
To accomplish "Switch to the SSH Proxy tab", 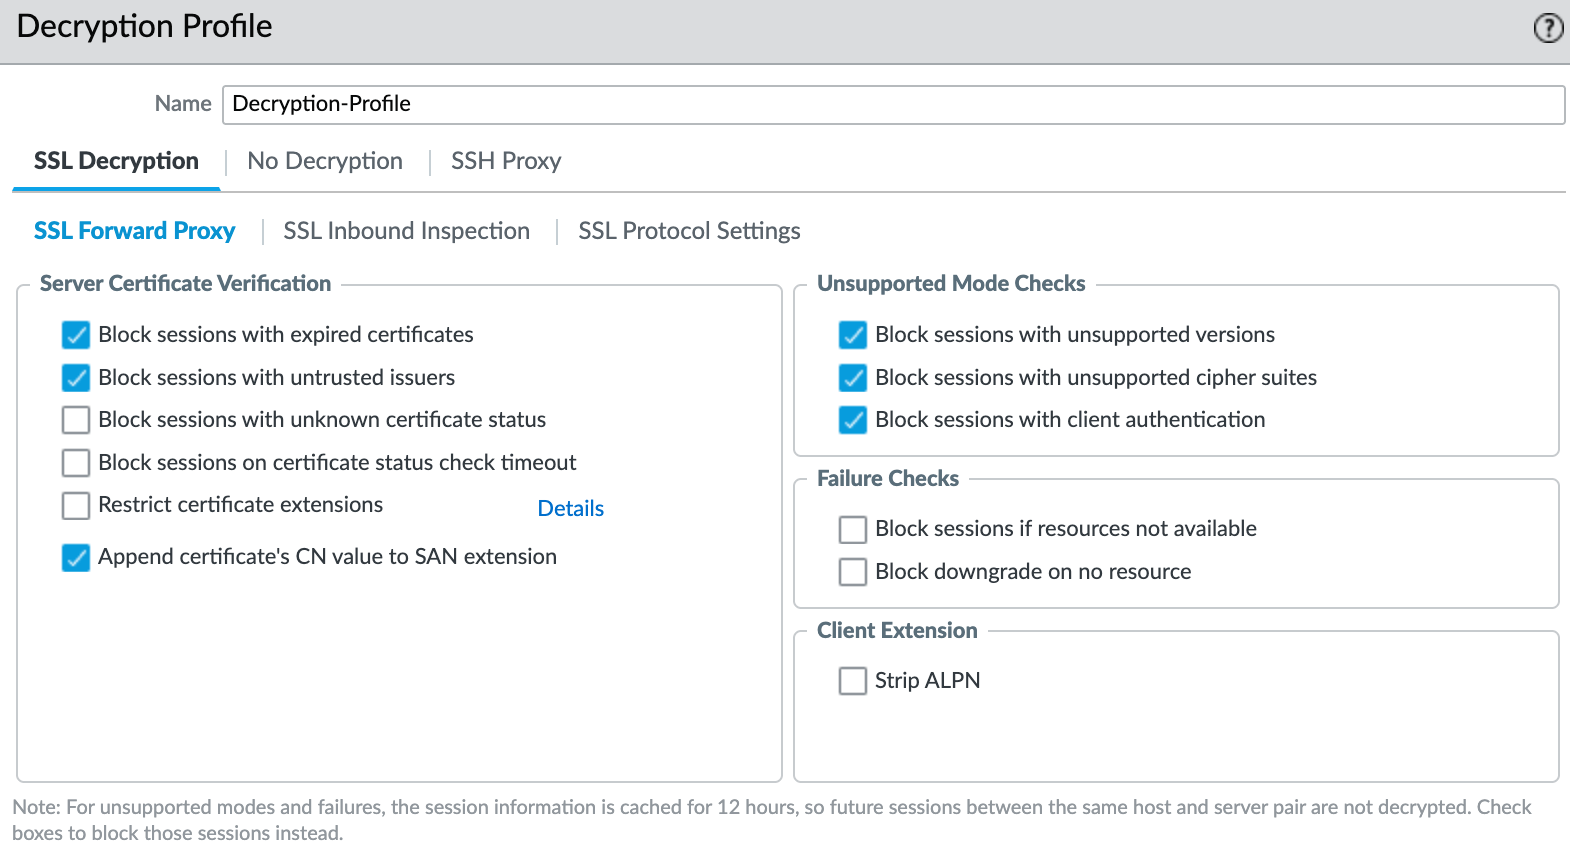I will pyautogui.click(x=506, y=161).
